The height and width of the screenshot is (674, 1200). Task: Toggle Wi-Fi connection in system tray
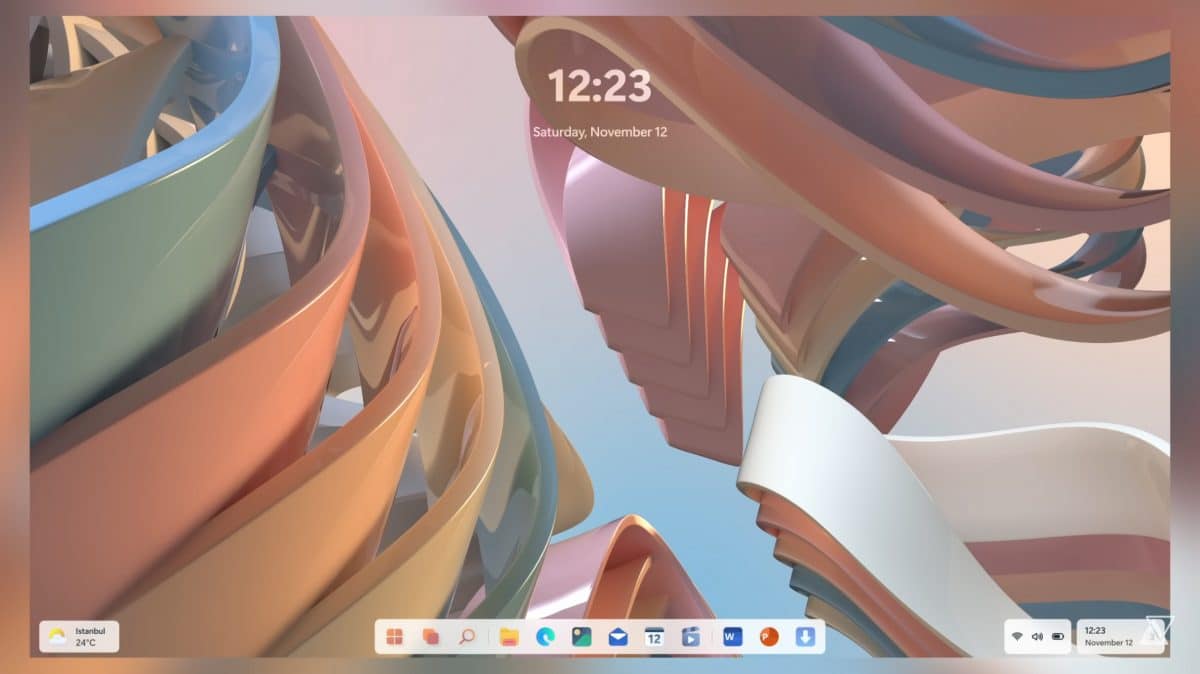(x=1018, y=637)
